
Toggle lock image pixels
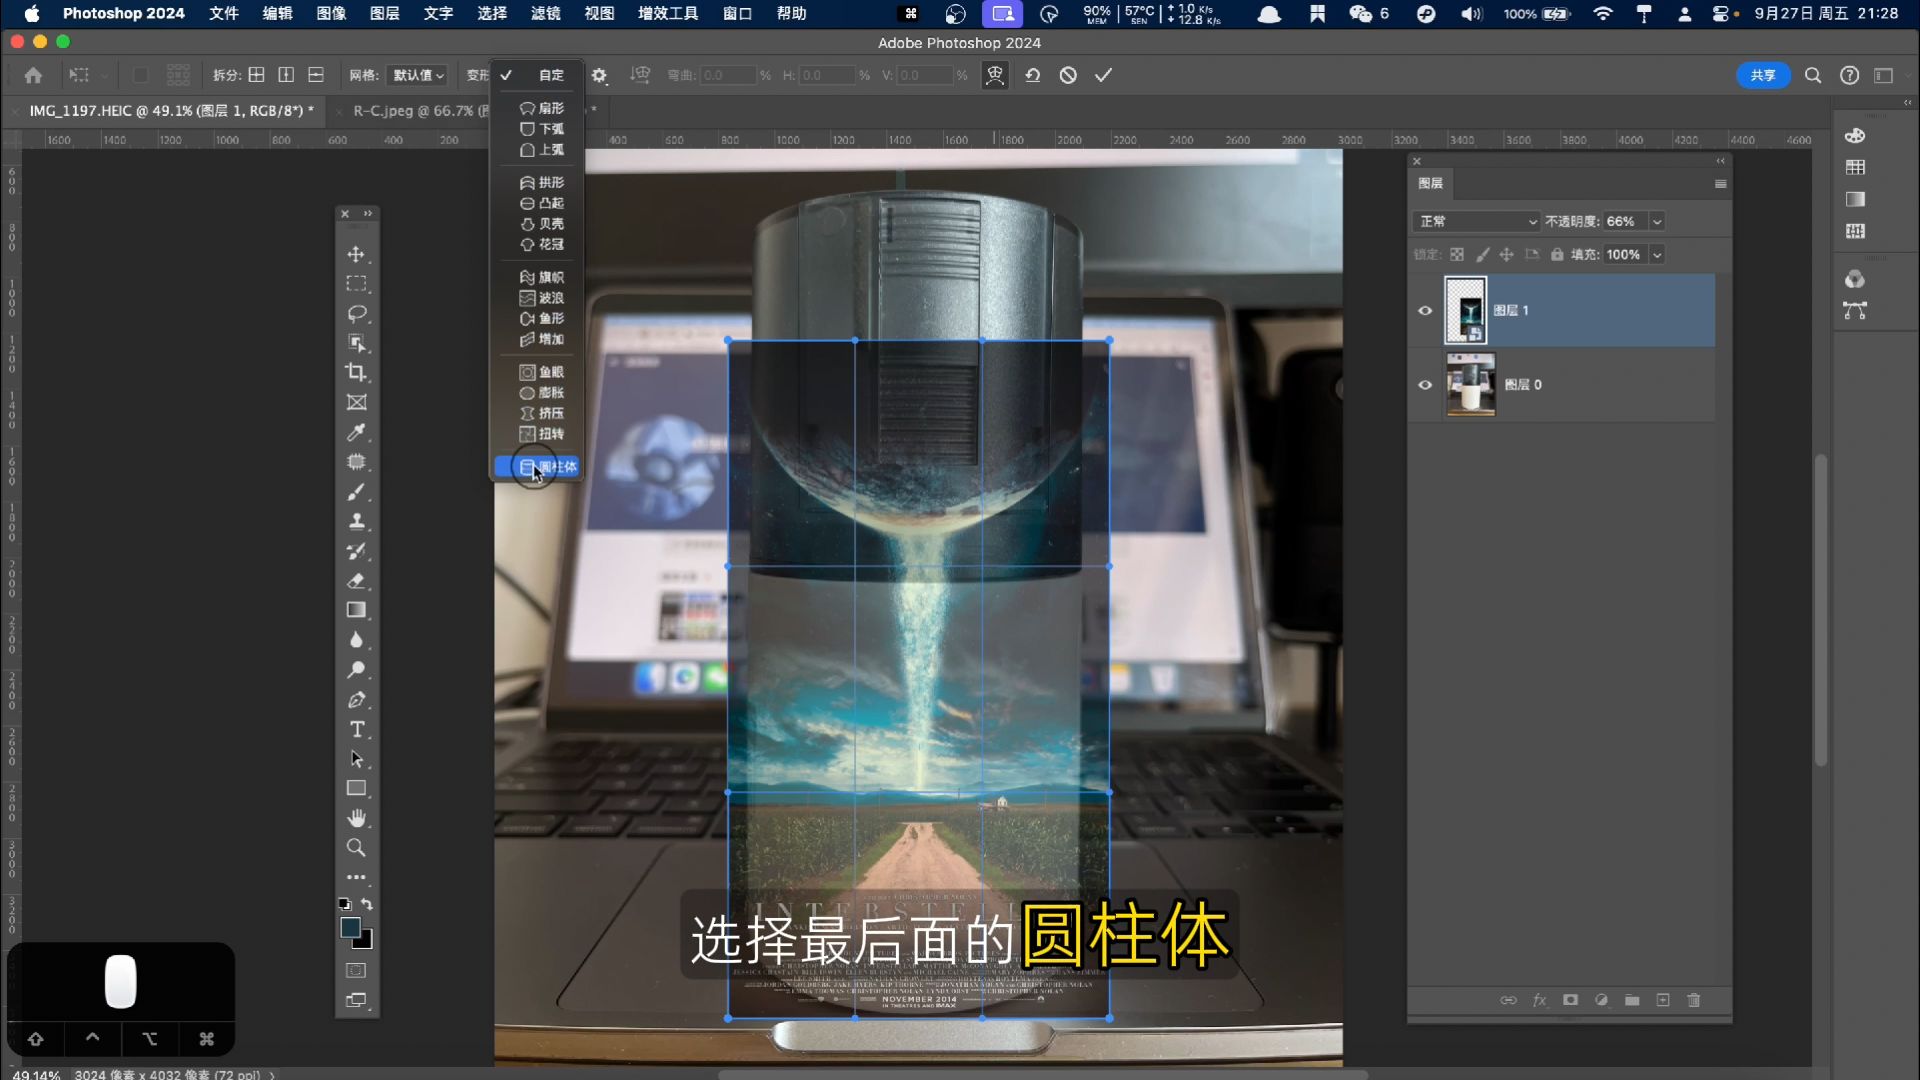pyautogui.click(x=1482, y=255)
